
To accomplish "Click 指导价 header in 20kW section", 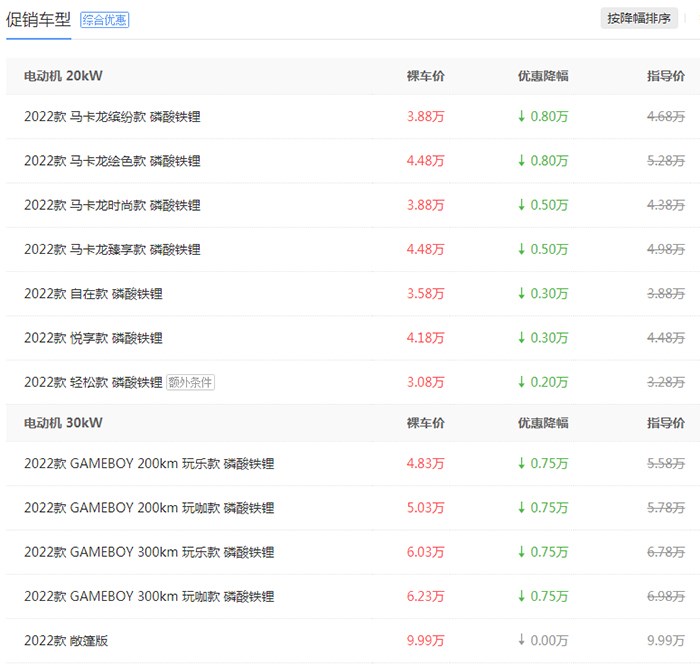I will 666,76.
